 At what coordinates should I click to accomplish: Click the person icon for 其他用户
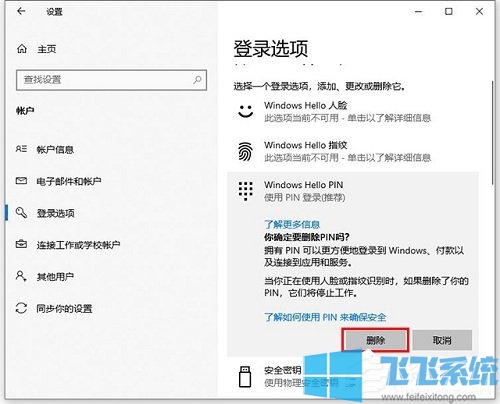pos(21,276)
